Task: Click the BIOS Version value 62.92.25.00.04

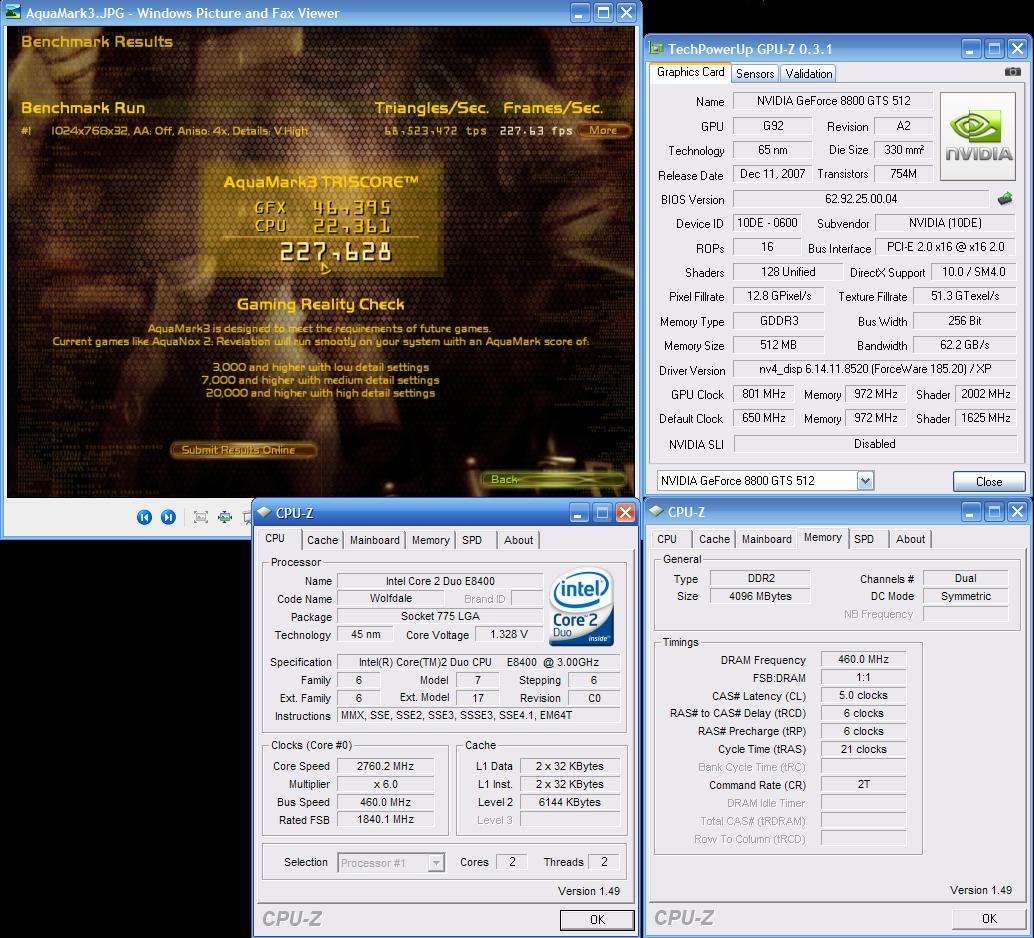Action: coord(861,199)
